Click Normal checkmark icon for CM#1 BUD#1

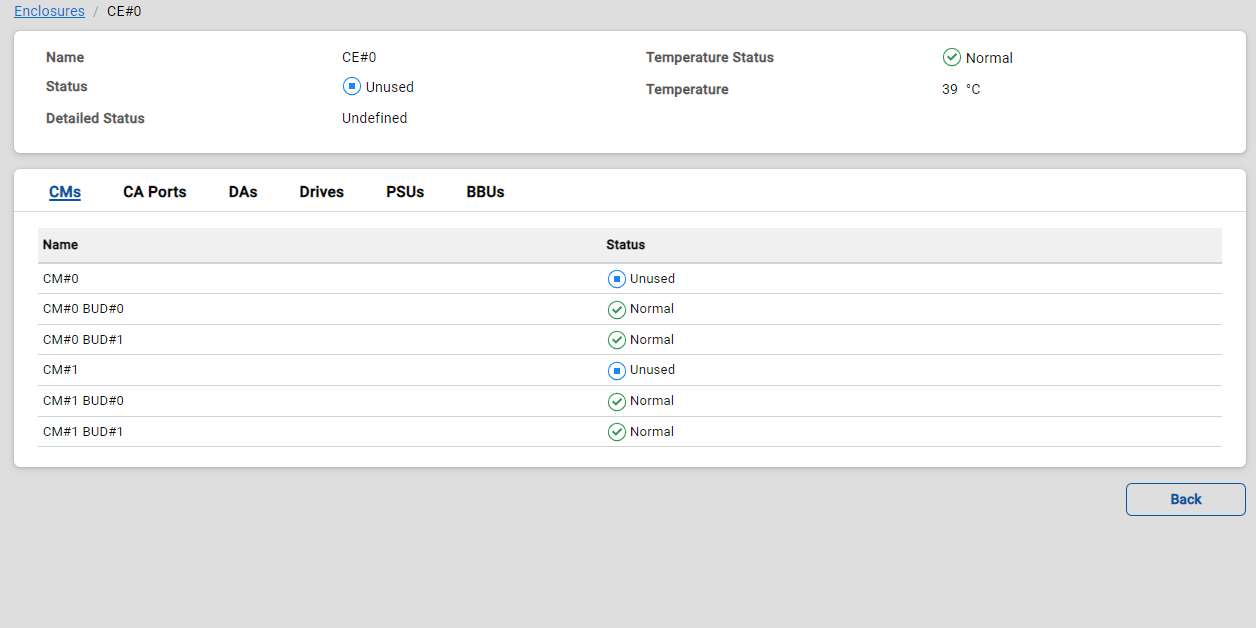point(617,432)
